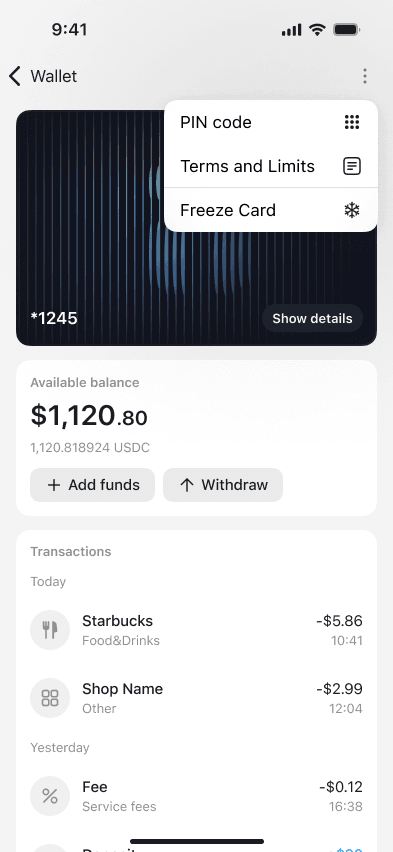
Task: Open the three-dot more options menu
Action: coord(365,76)
